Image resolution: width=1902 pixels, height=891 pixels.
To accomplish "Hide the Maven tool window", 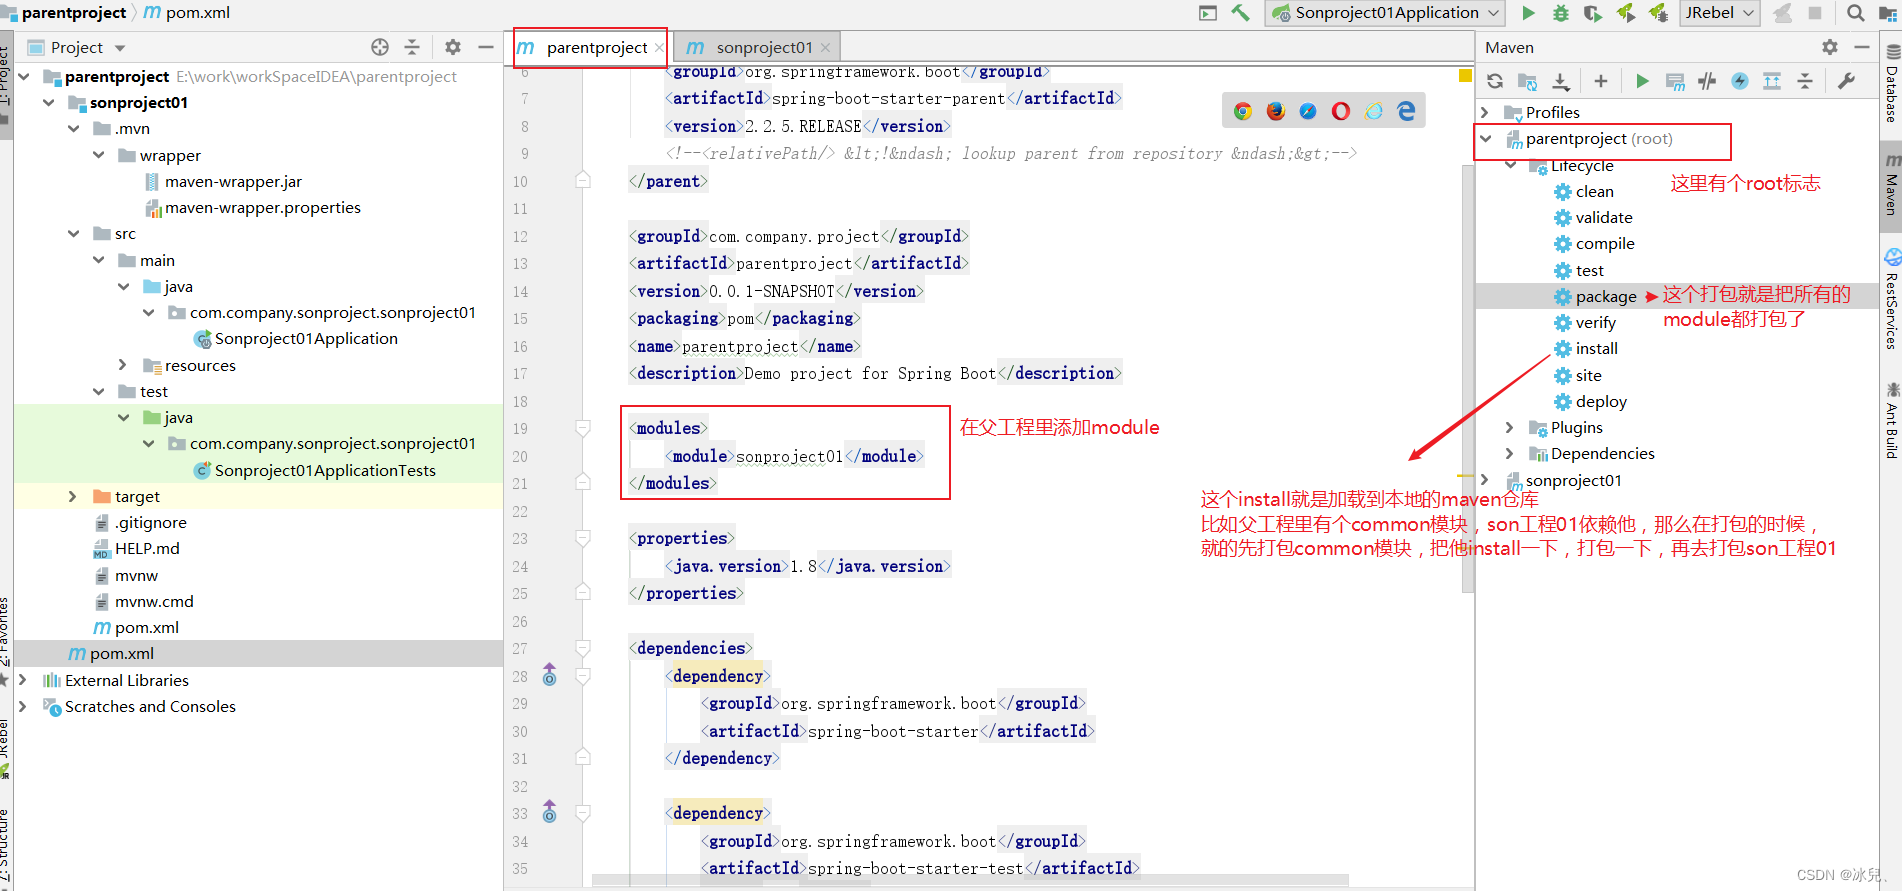I will (1861, 47).
